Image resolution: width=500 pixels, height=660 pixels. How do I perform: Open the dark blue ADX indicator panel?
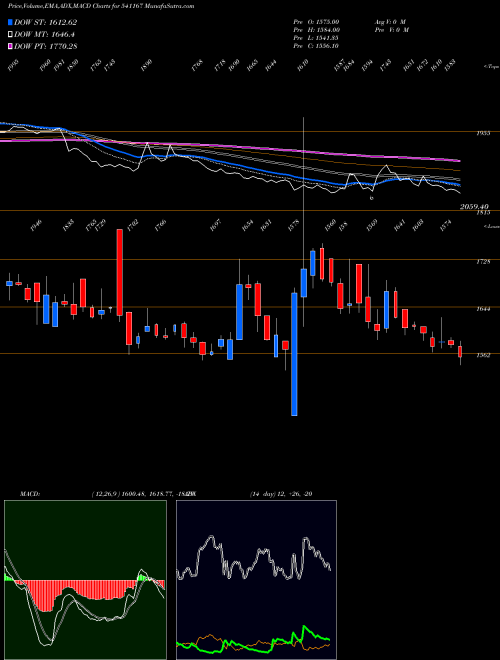tap(256, 580)
